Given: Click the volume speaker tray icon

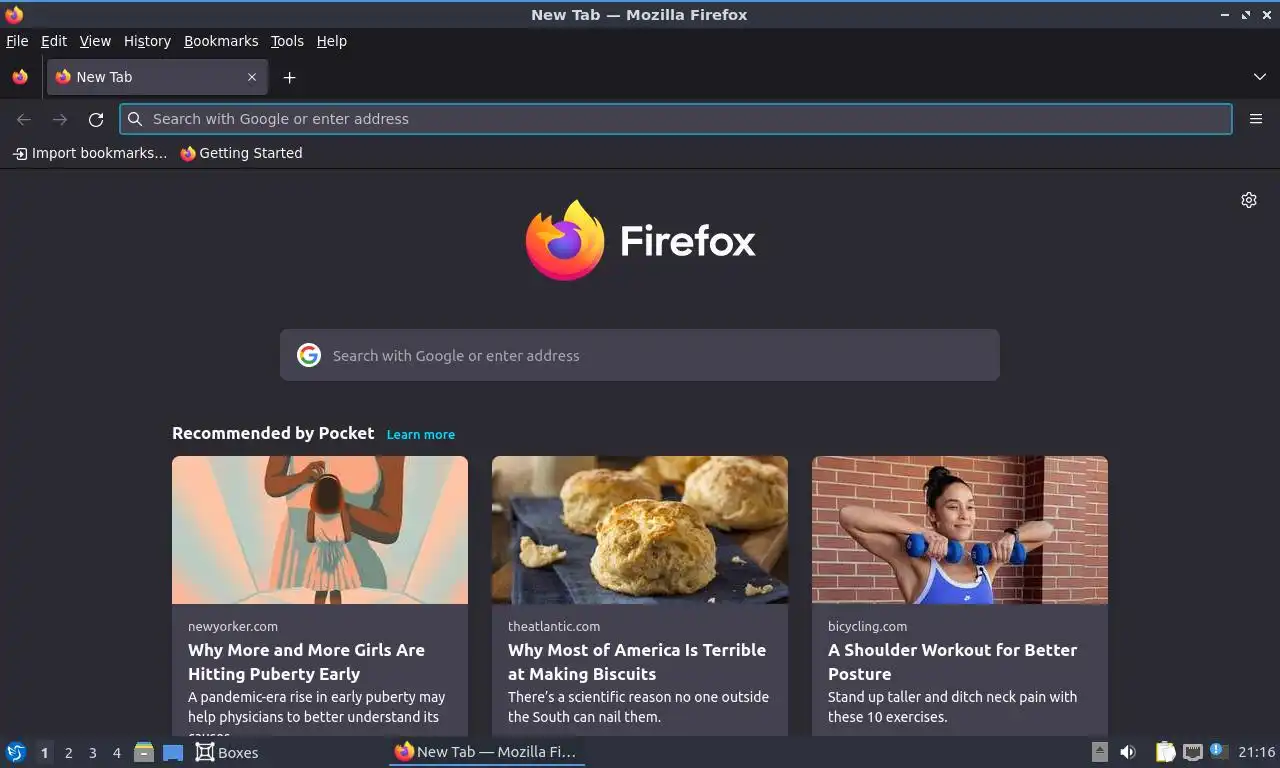Looking at the screenshot, I should point(1128,752).
